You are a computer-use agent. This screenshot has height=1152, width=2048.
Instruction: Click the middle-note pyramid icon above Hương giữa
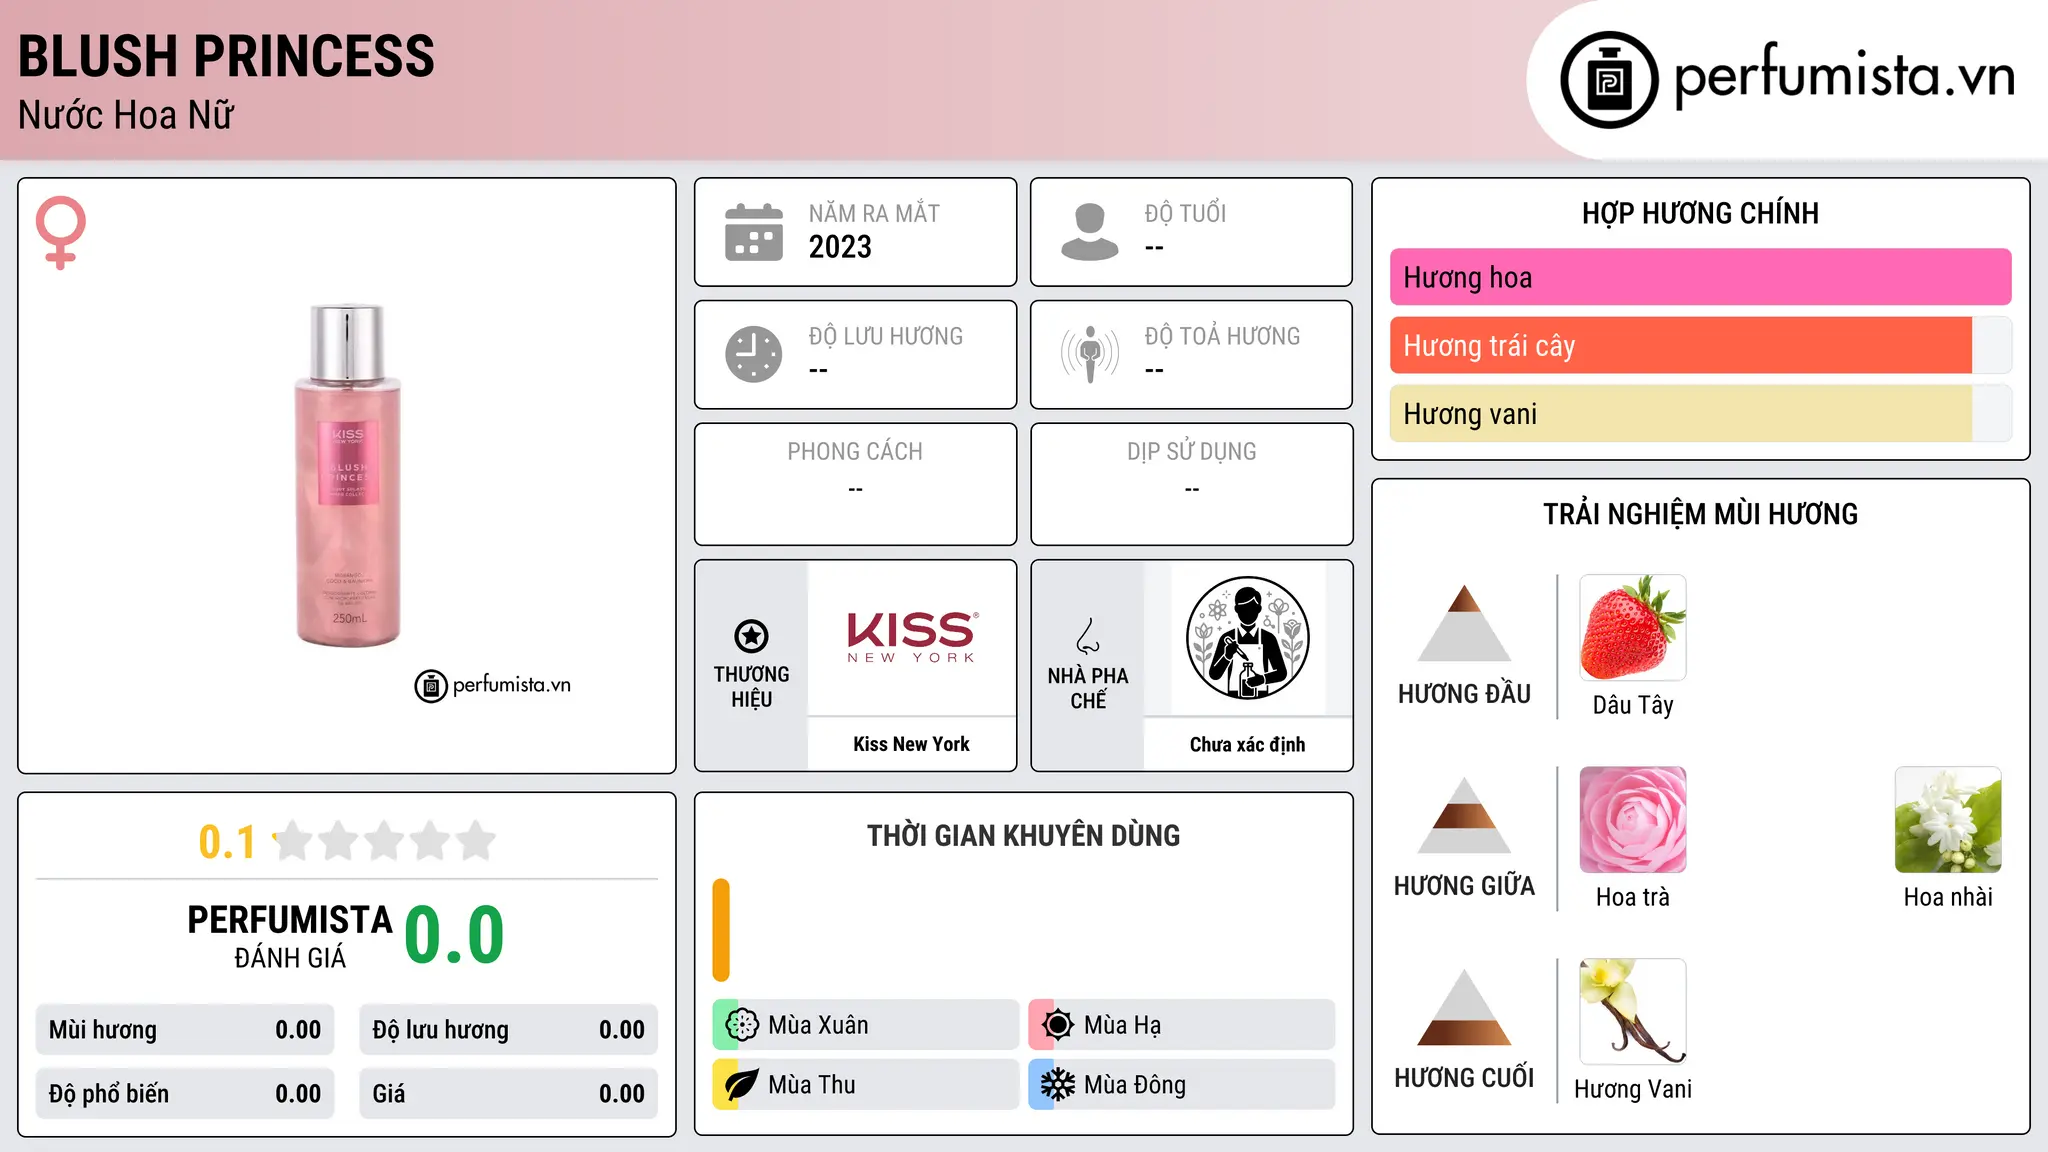pos(1464,815)
